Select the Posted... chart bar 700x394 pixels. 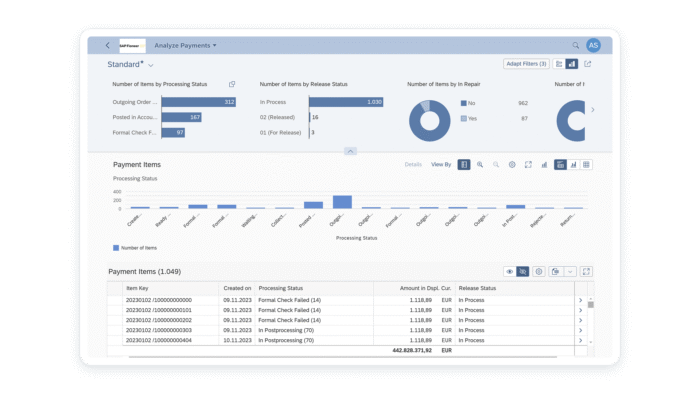pos(313,205)
